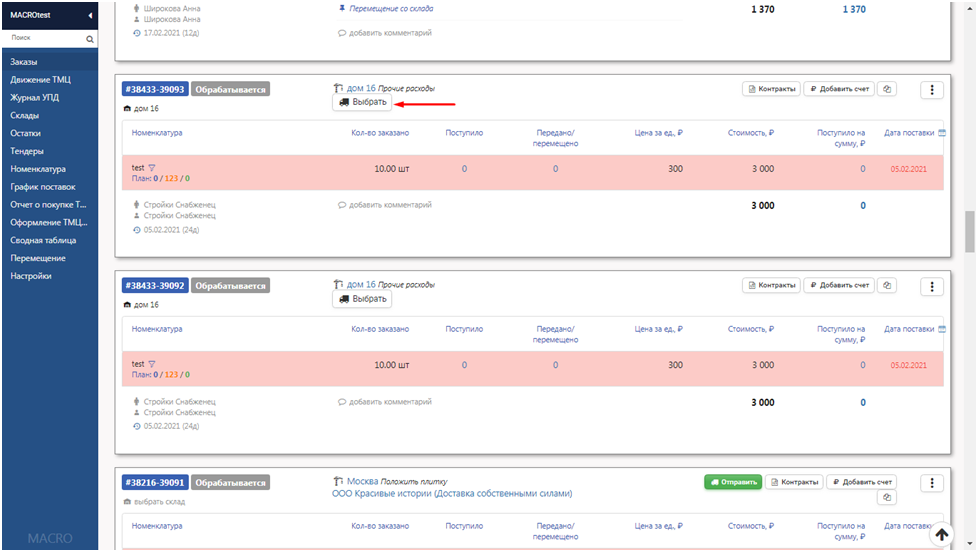Click the scroll-to-top arrow button
Viewport: 978px width, 552px height.
941,534
